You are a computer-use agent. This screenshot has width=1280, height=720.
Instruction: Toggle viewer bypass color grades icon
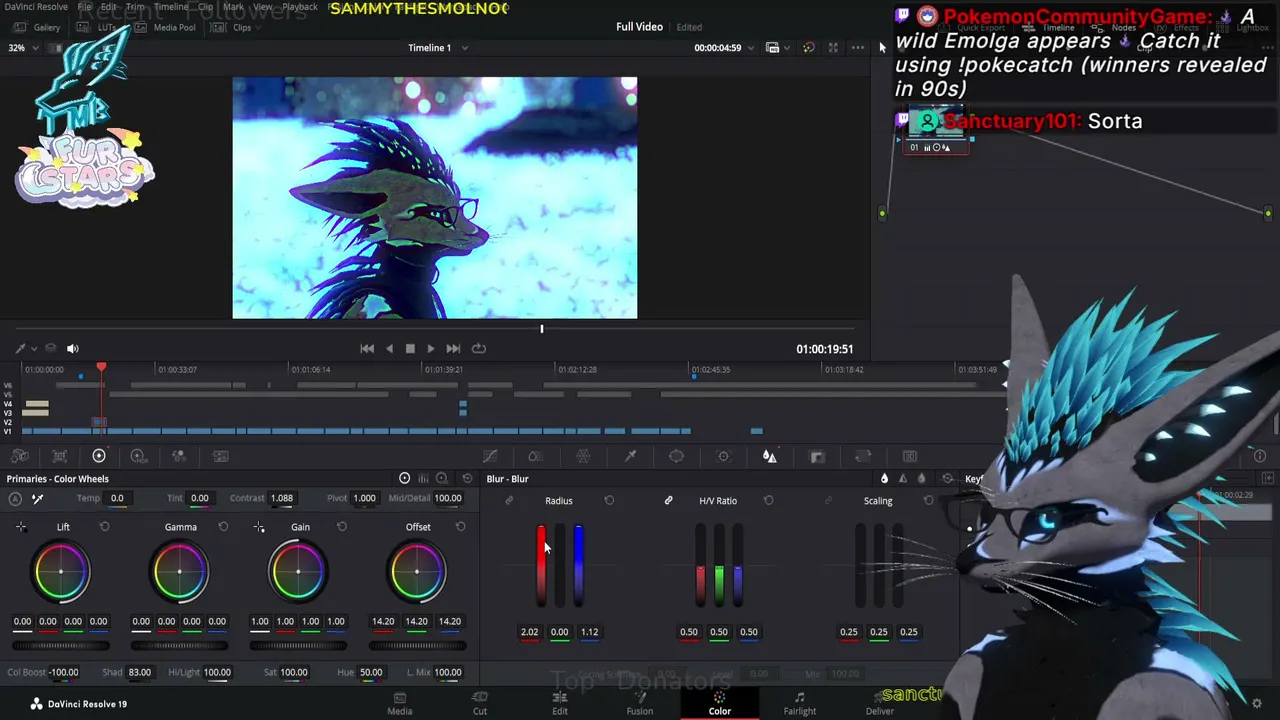tap(808, 48)
